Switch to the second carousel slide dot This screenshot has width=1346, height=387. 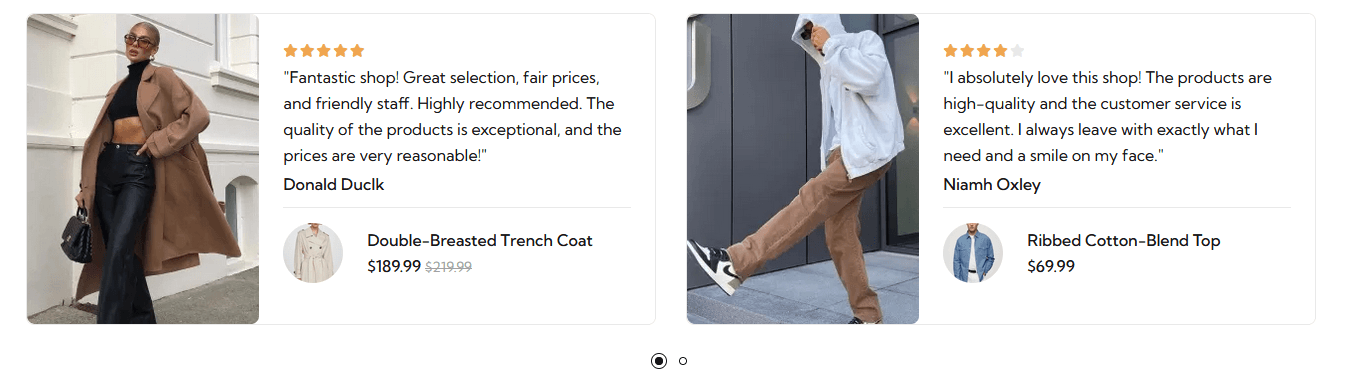(683, 361)
